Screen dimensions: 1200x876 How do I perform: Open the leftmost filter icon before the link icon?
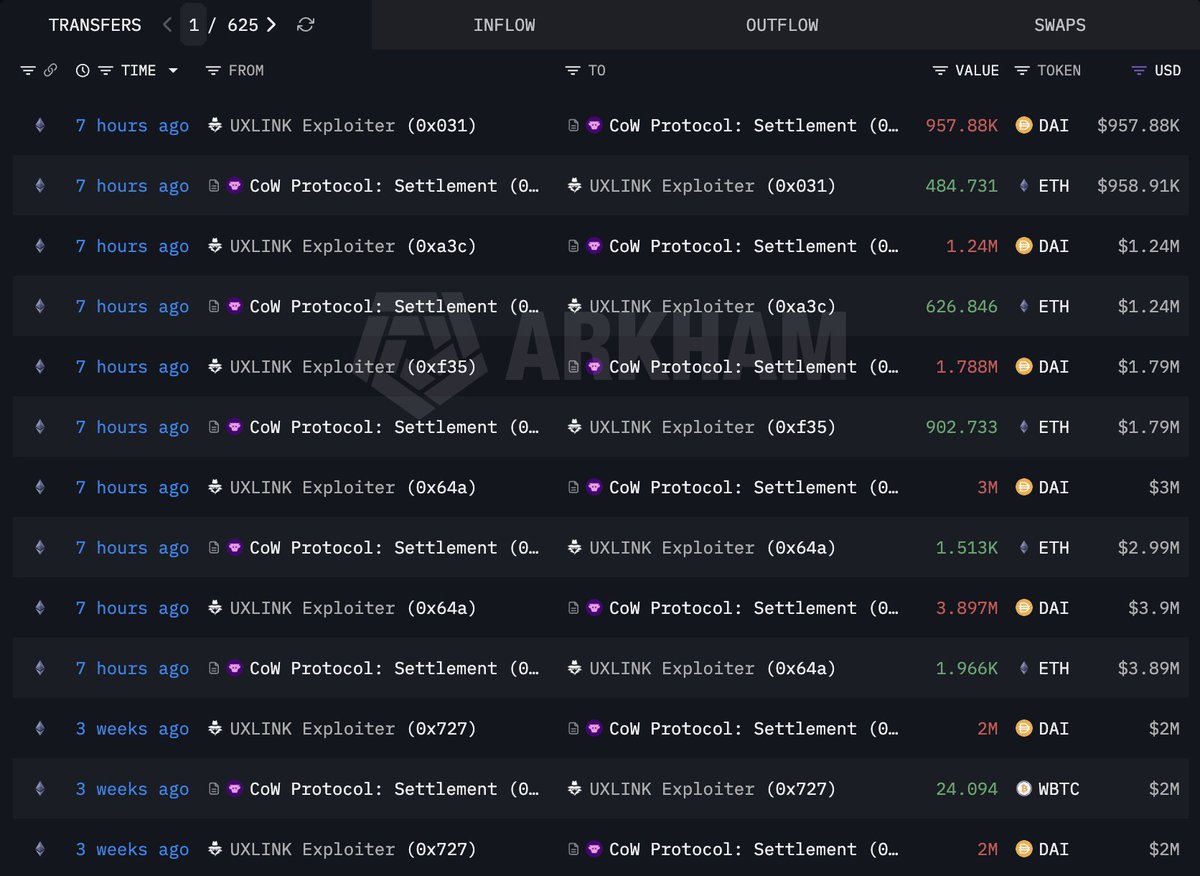coord(28,71)
